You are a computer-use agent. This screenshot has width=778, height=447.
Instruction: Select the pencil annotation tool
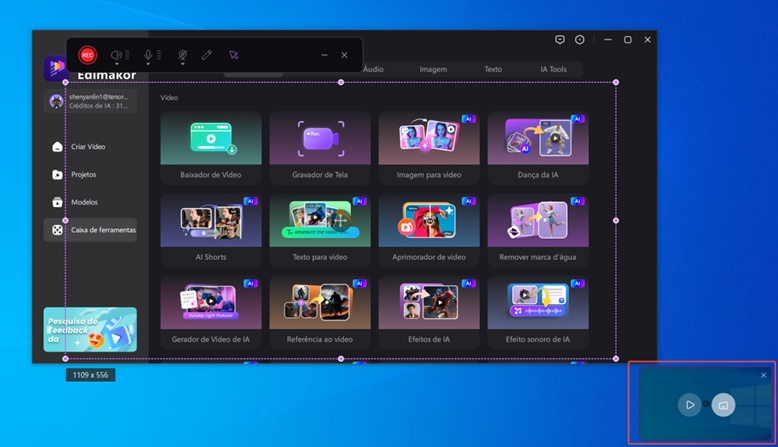207,55
